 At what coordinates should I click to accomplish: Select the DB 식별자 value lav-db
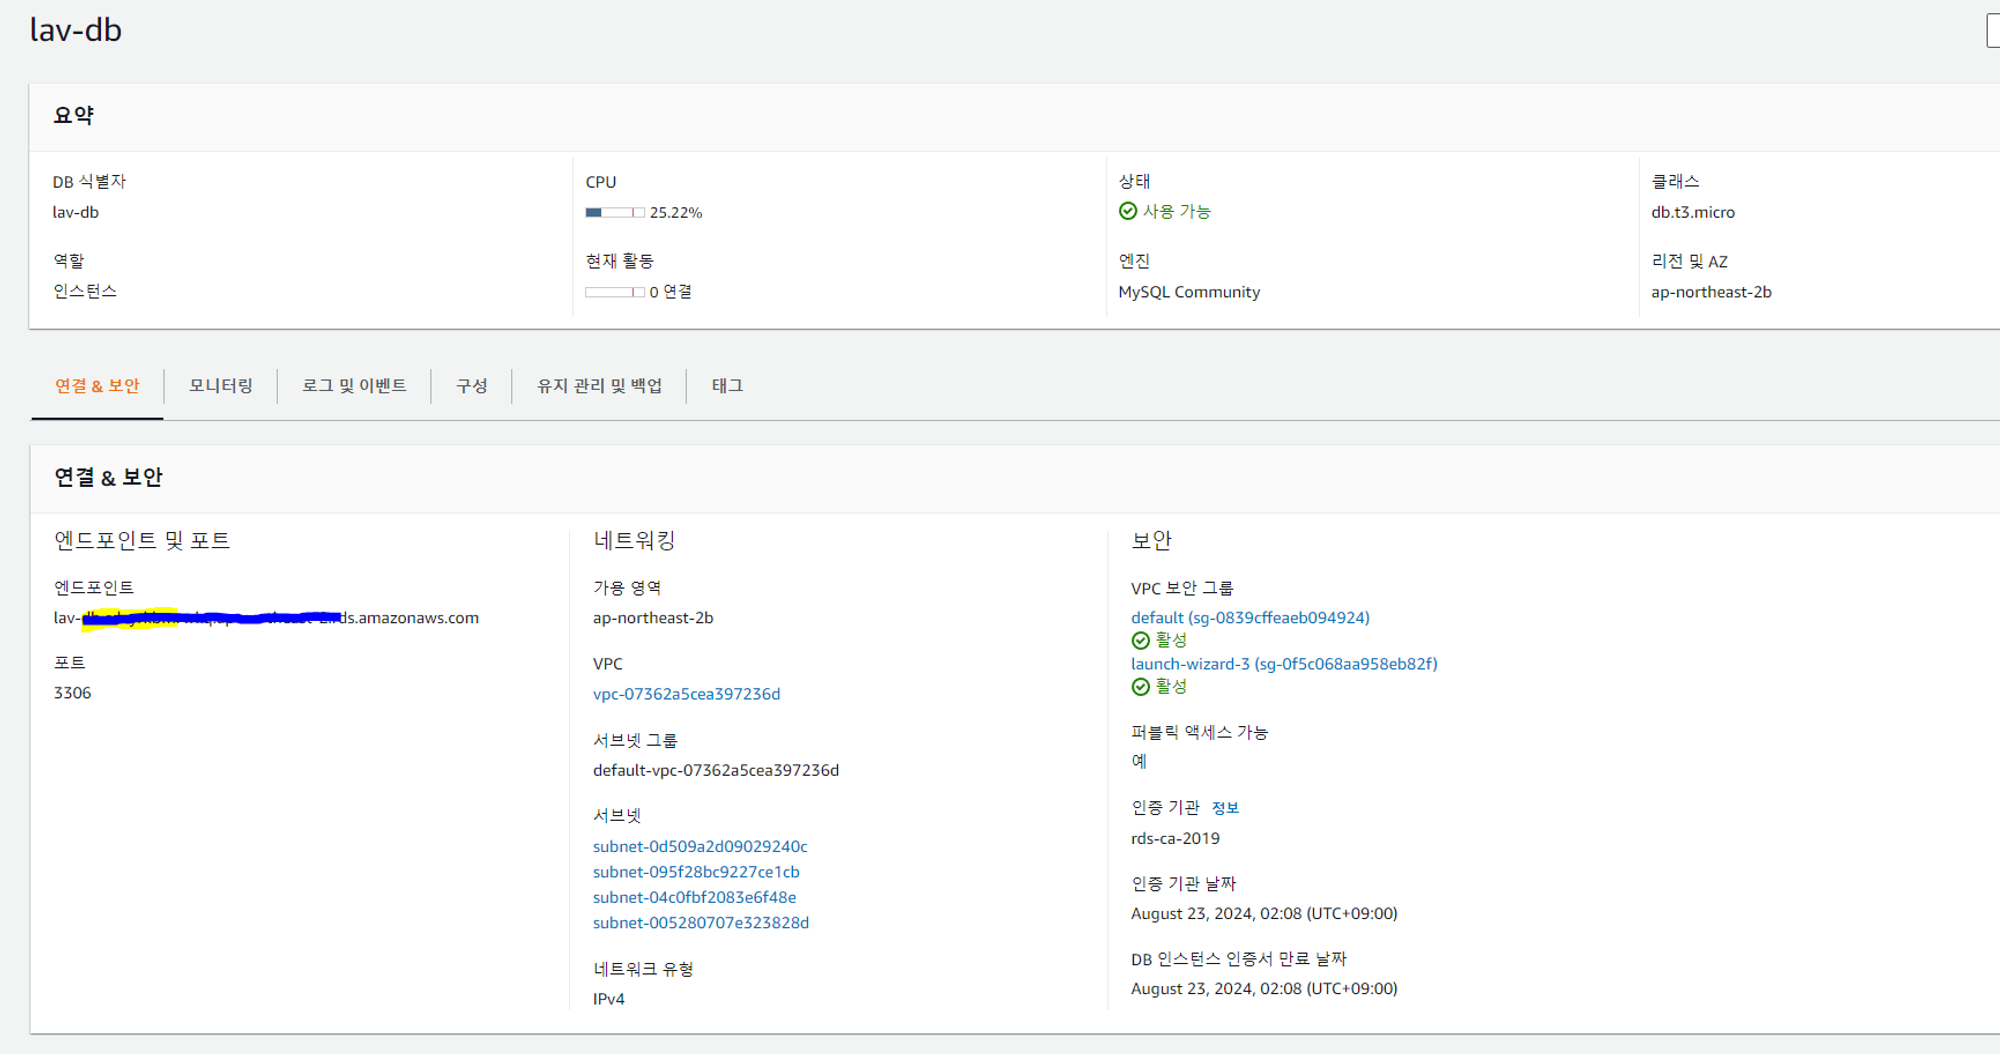point(76,212)
